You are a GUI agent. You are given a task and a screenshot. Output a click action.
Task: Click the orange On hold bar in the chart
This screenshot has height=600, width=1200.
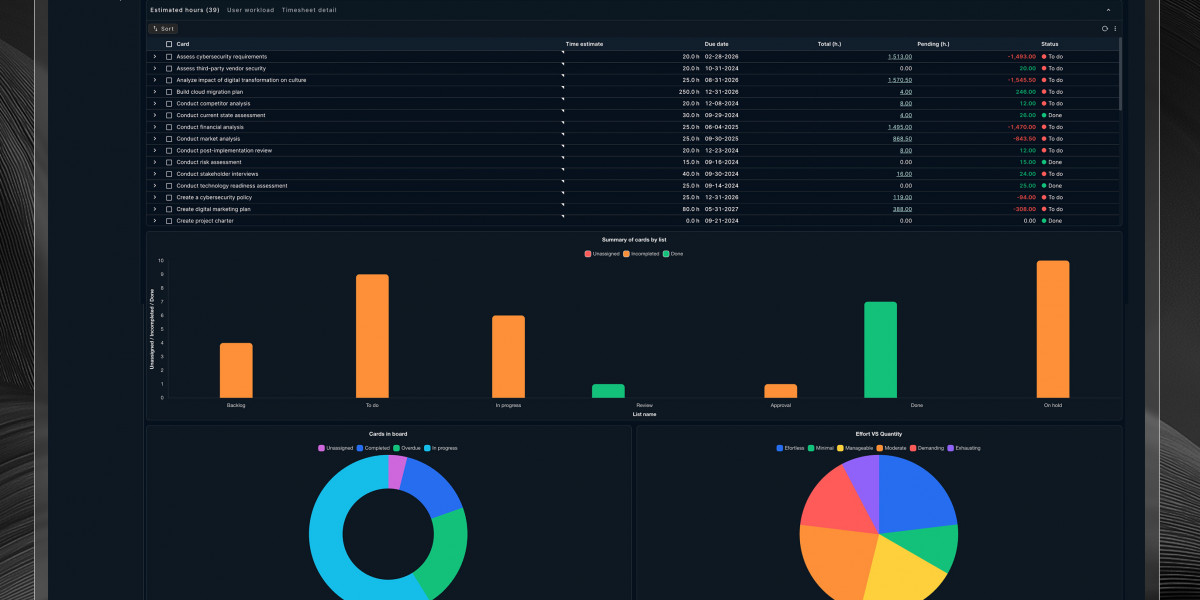tap(1053, 329)
